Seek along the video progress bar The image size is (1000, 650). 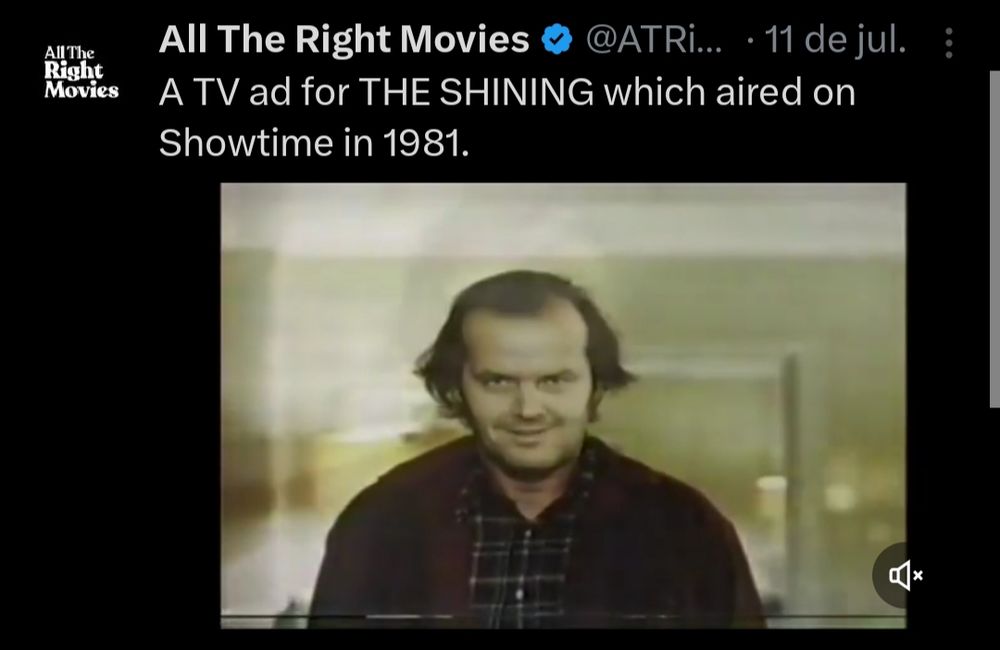[563, 617]
